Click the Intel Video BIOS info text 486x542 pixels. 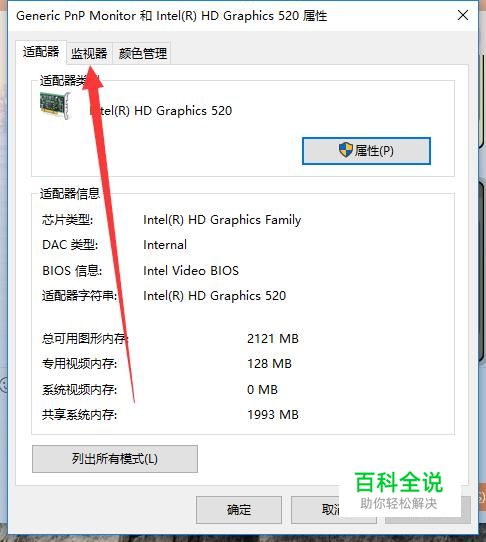pyautogui.click(x=191, y=271)
